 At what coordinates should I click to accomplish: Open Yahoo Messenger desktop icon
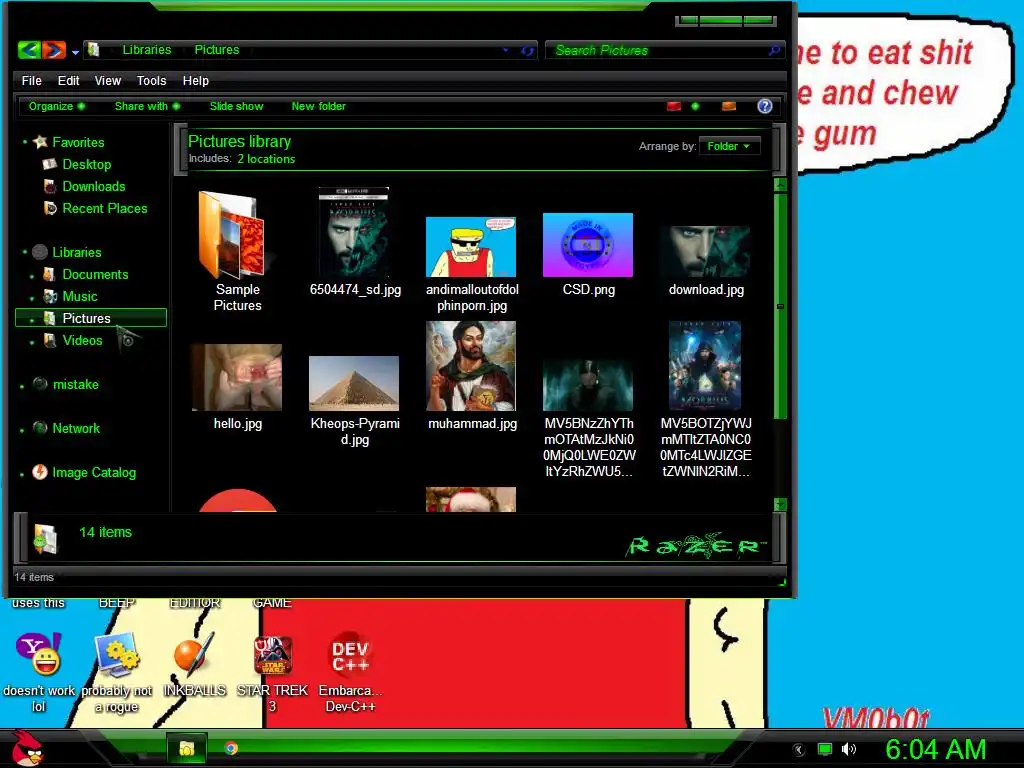point(39,673)
